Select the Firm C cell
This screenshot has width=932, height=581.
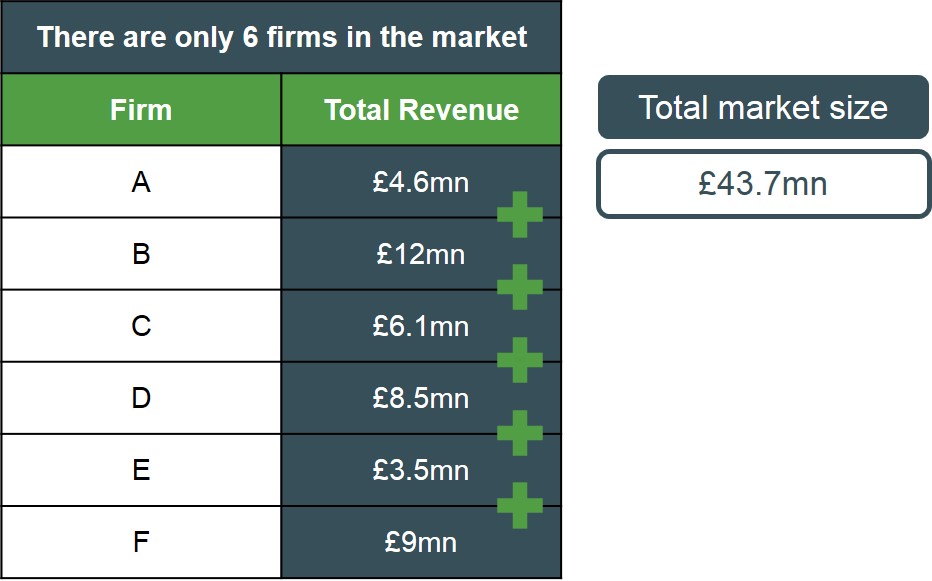tap(141, 326)
